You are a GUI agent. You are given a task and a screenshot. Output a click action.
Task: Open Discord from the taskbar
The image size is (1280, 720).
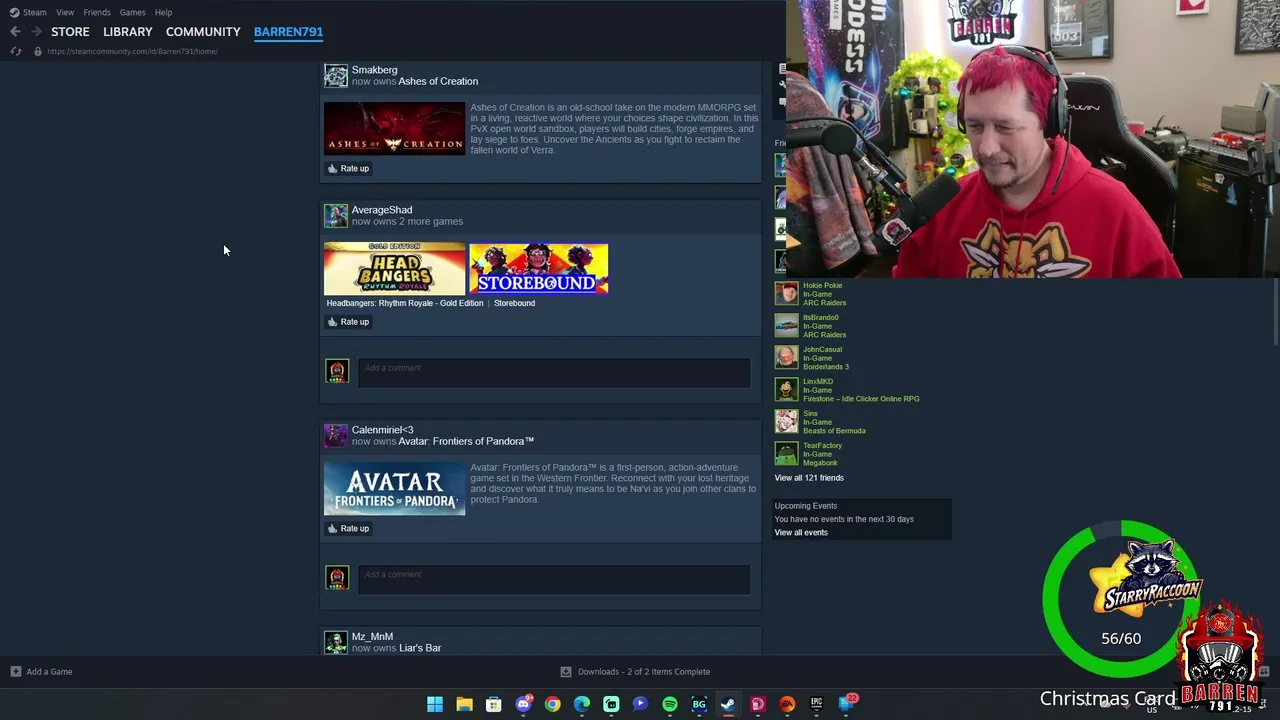coord(523,705)
